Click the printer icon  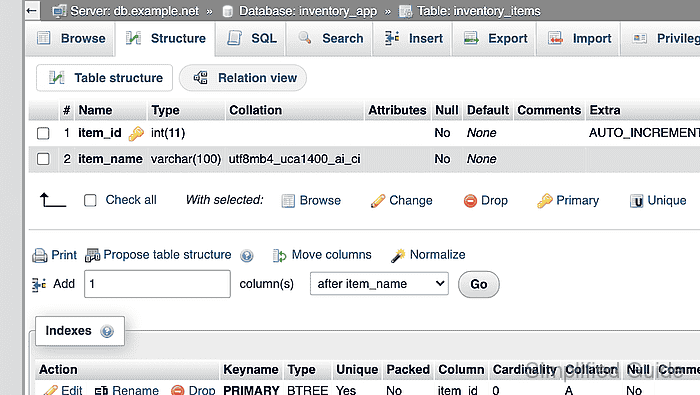point(40,255)
